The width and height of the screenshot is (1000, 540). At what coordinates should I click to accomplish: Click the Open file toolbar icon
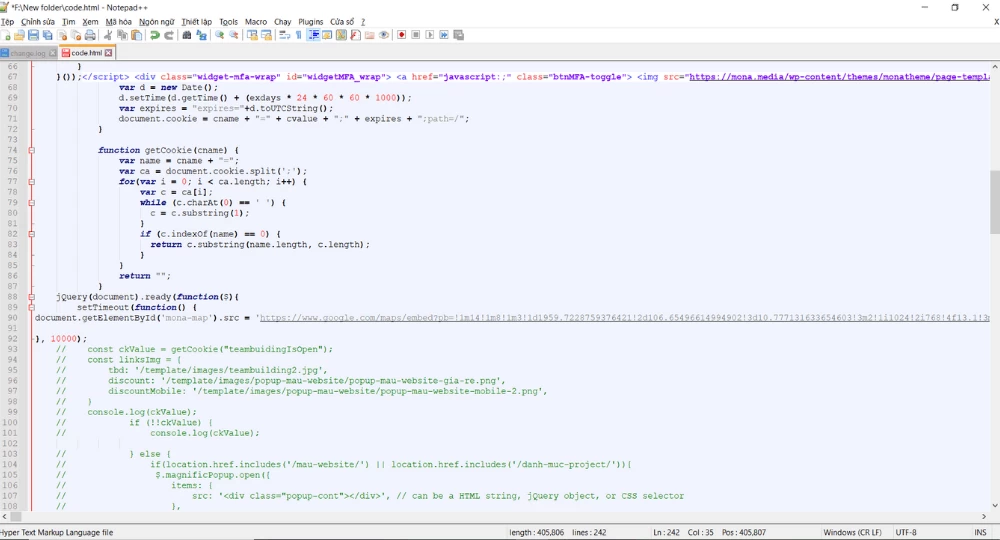tap(19, 35)
